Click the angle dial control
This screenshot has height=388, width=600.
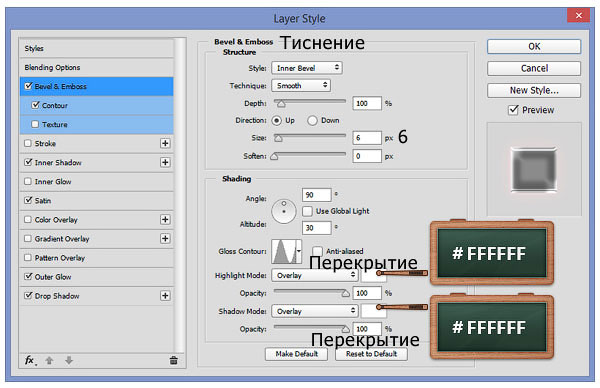click(x=284, y=211)
